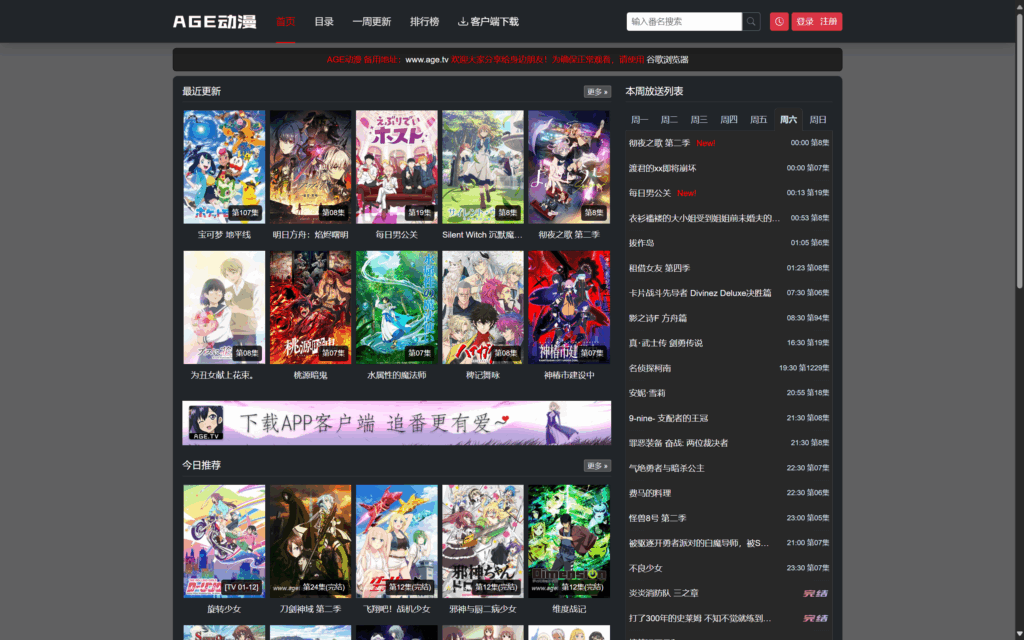The width and height of the screenshot is (1024, 640).
Task: Go to the 首页 nav tab
Action: click(285, 22)
